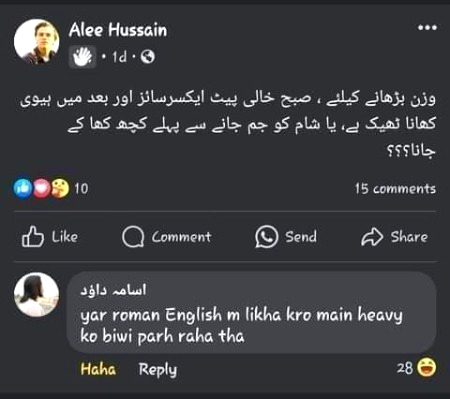The width and height of the screenshot is (450, 399).
Task: Click the Share arrow icon
Action: (372, 237)
